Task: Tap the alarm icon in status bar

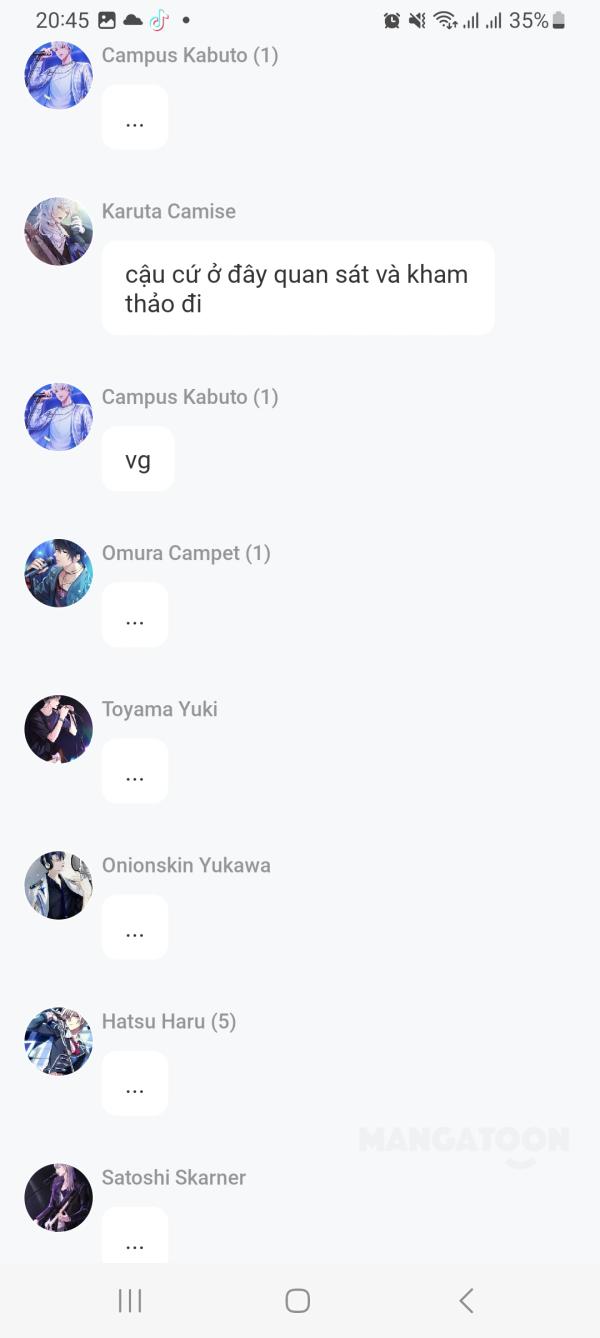Action: (392, 20)
